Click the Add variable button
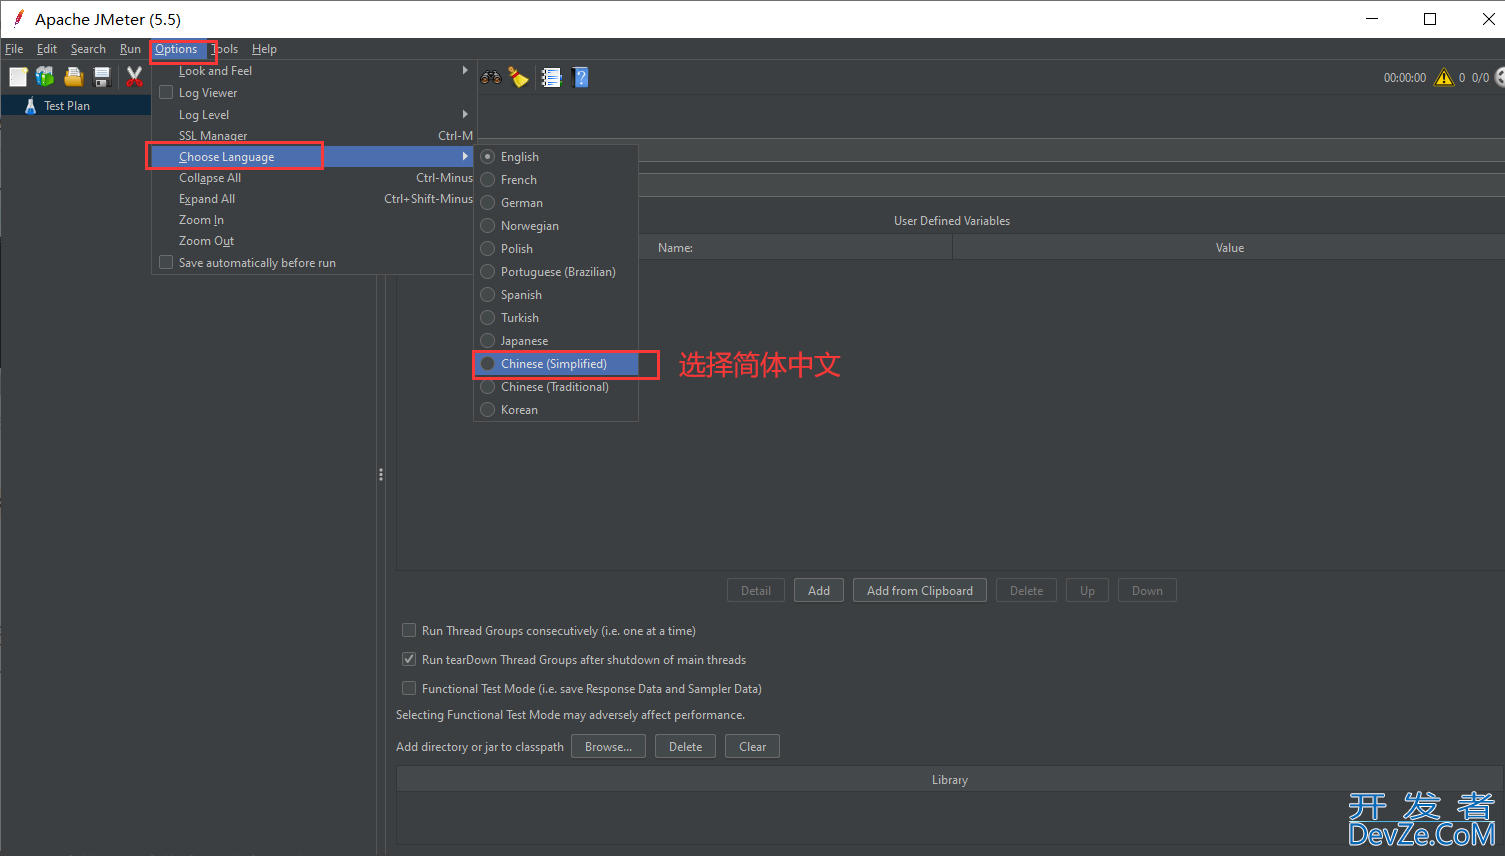 [x=819, y=590]
